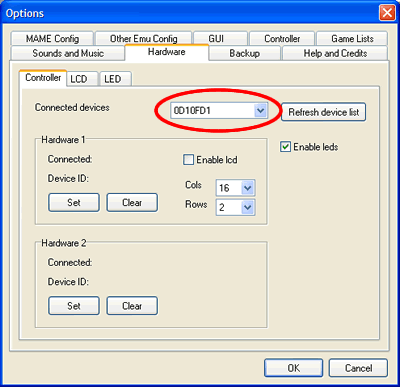Viewport: 400px width, 387px height.
Task: Click Clear button in Hardware 1
Action: [x=132, y=202]
